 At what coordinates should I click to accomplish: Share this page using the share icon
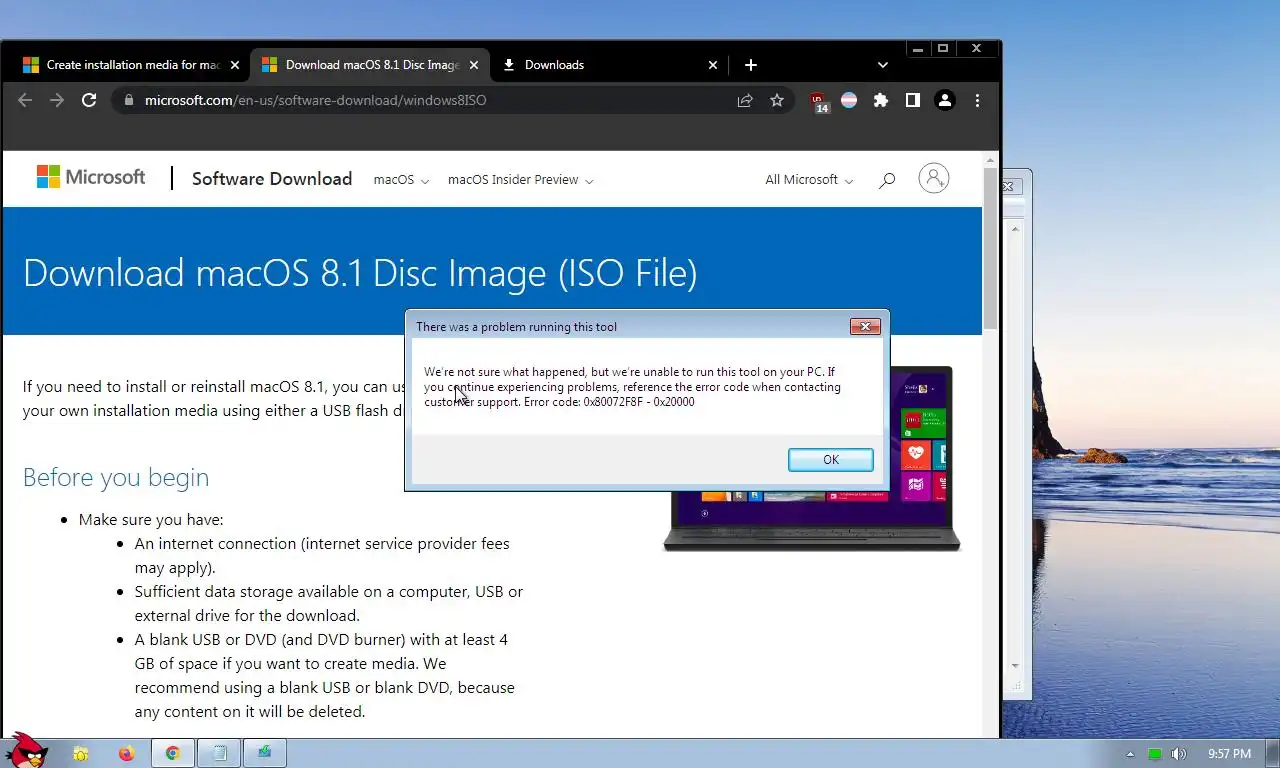click(x=745, y=100)
